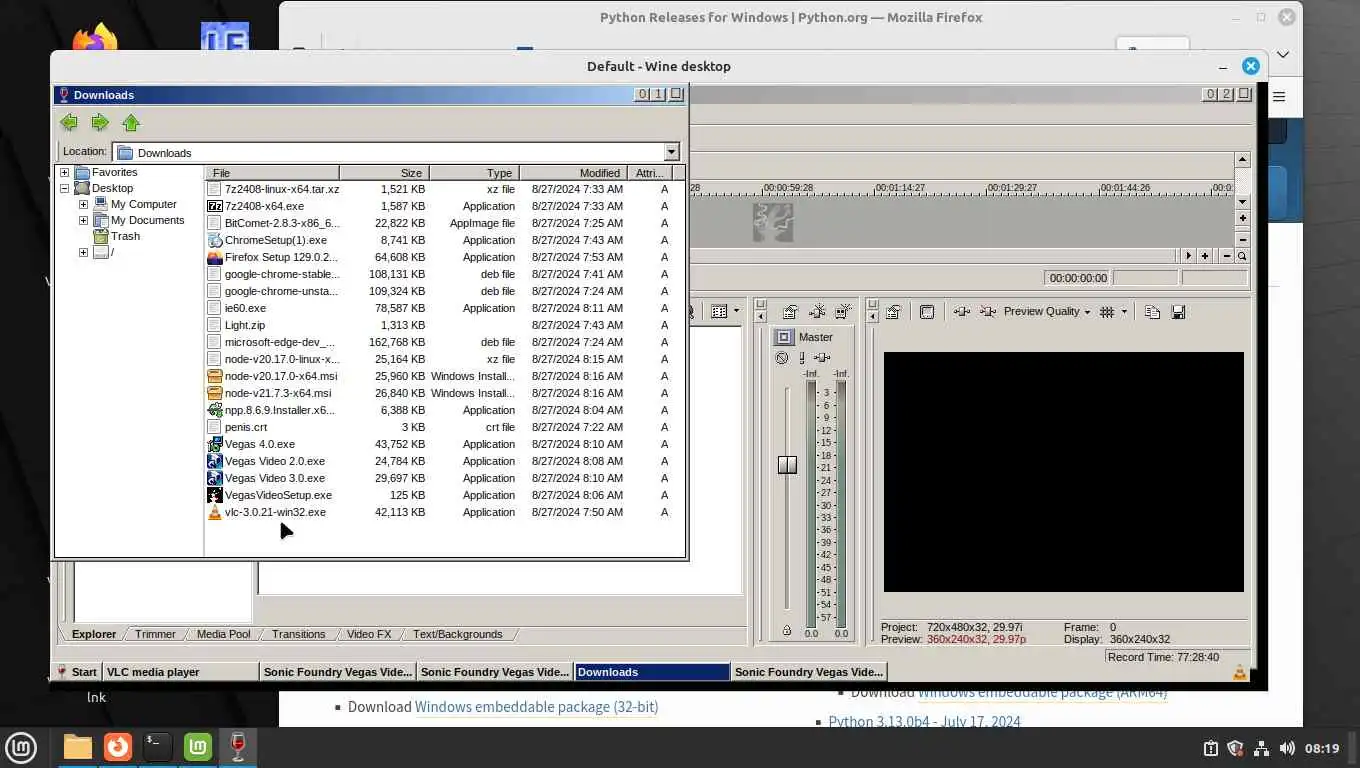Select the file ie60.exe
Viewport: 1360px width, 768px height.
(x=245, y=308)
